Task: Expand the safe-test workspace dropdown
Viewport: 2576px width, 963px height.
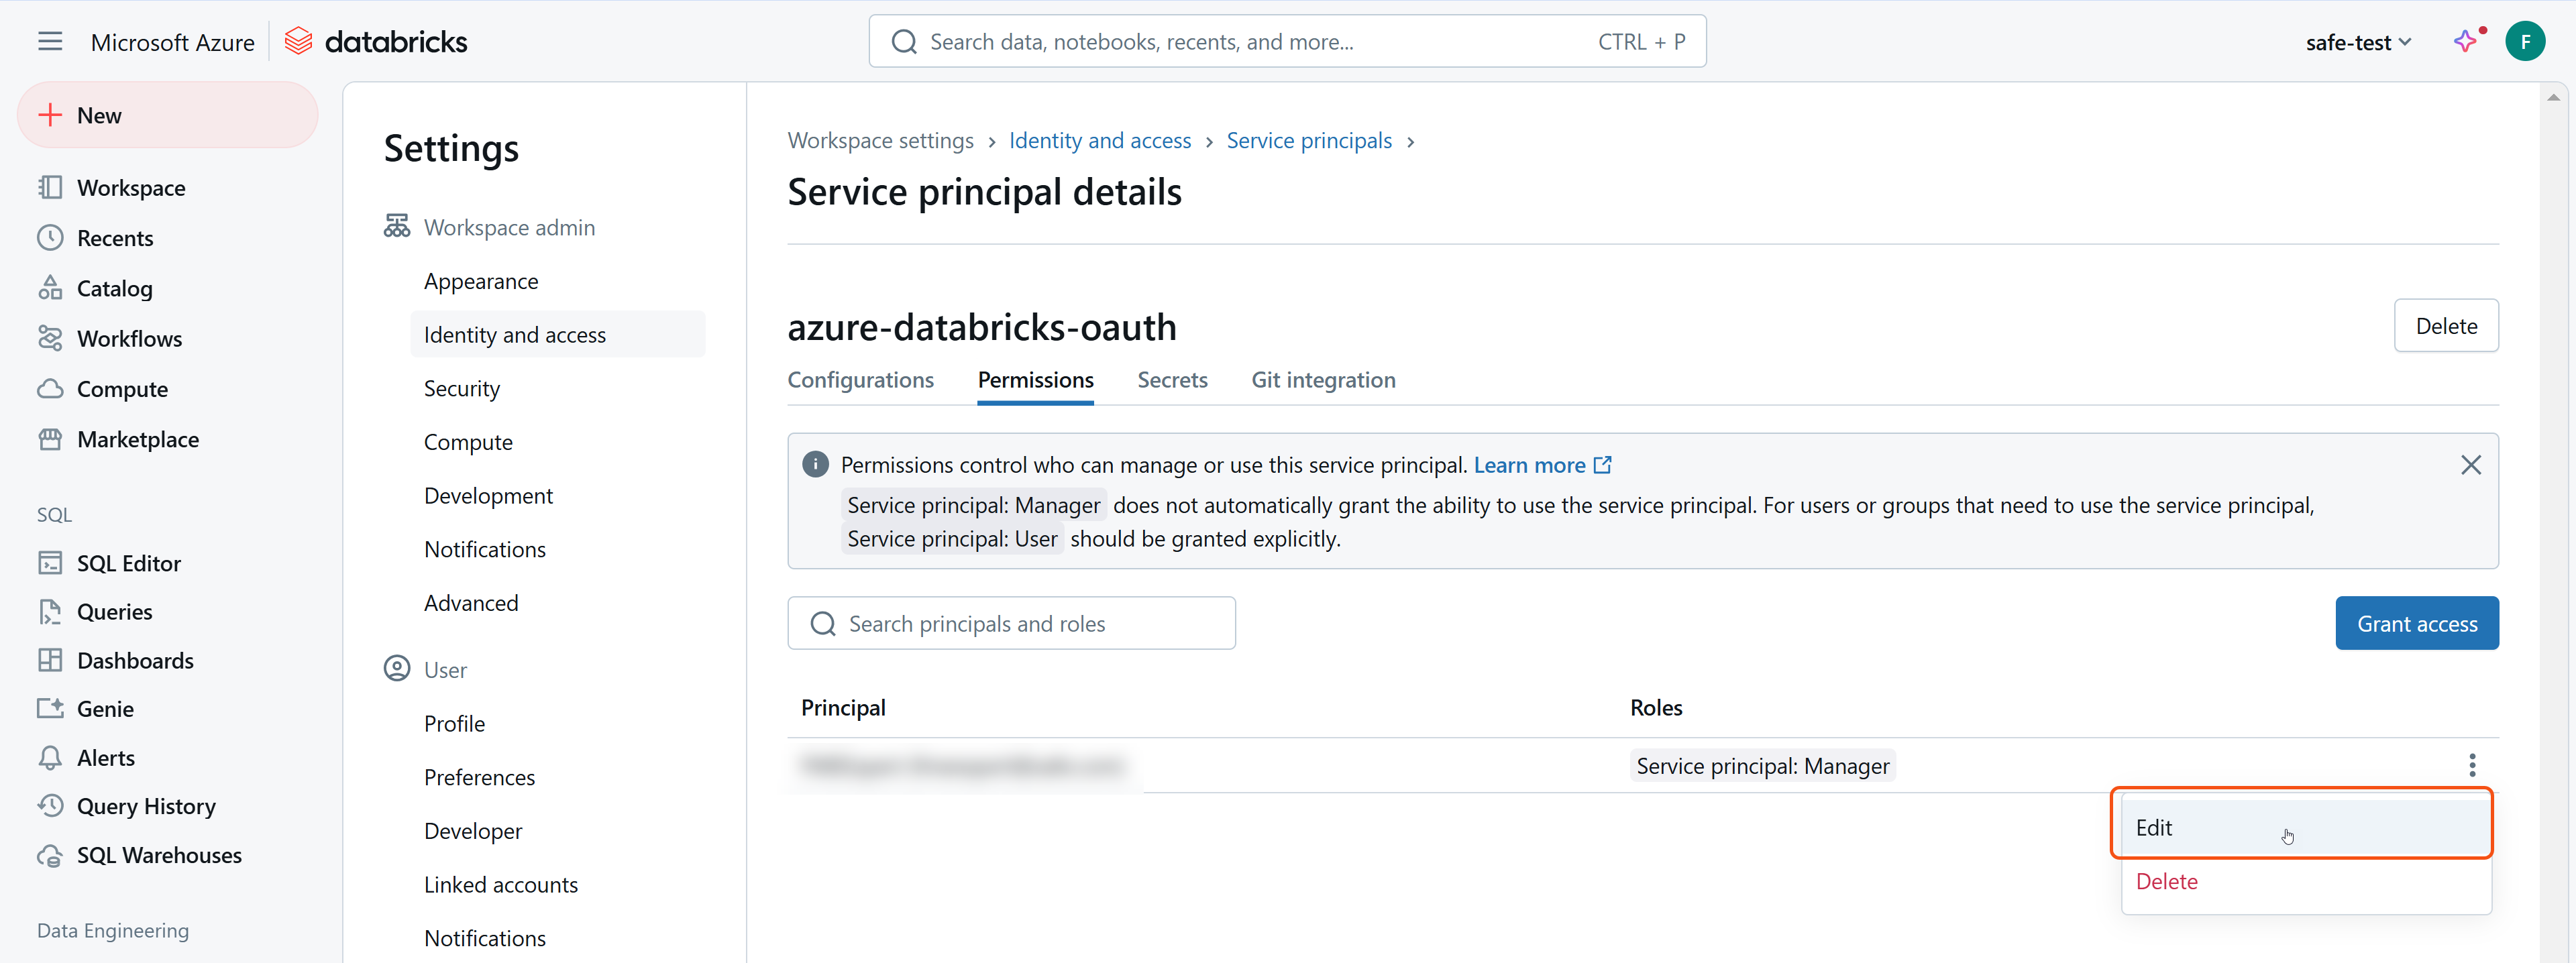Action: 2358,42
